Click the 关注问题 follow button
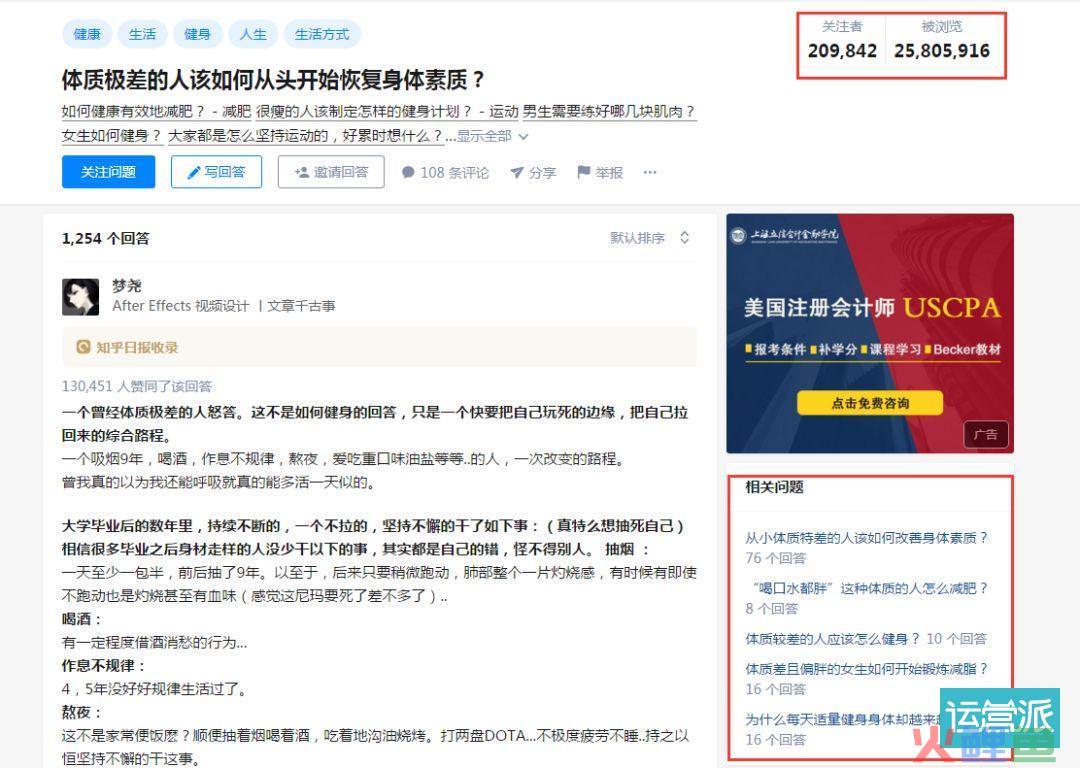This screenshot has height=768, width=1080. point(108,172)
